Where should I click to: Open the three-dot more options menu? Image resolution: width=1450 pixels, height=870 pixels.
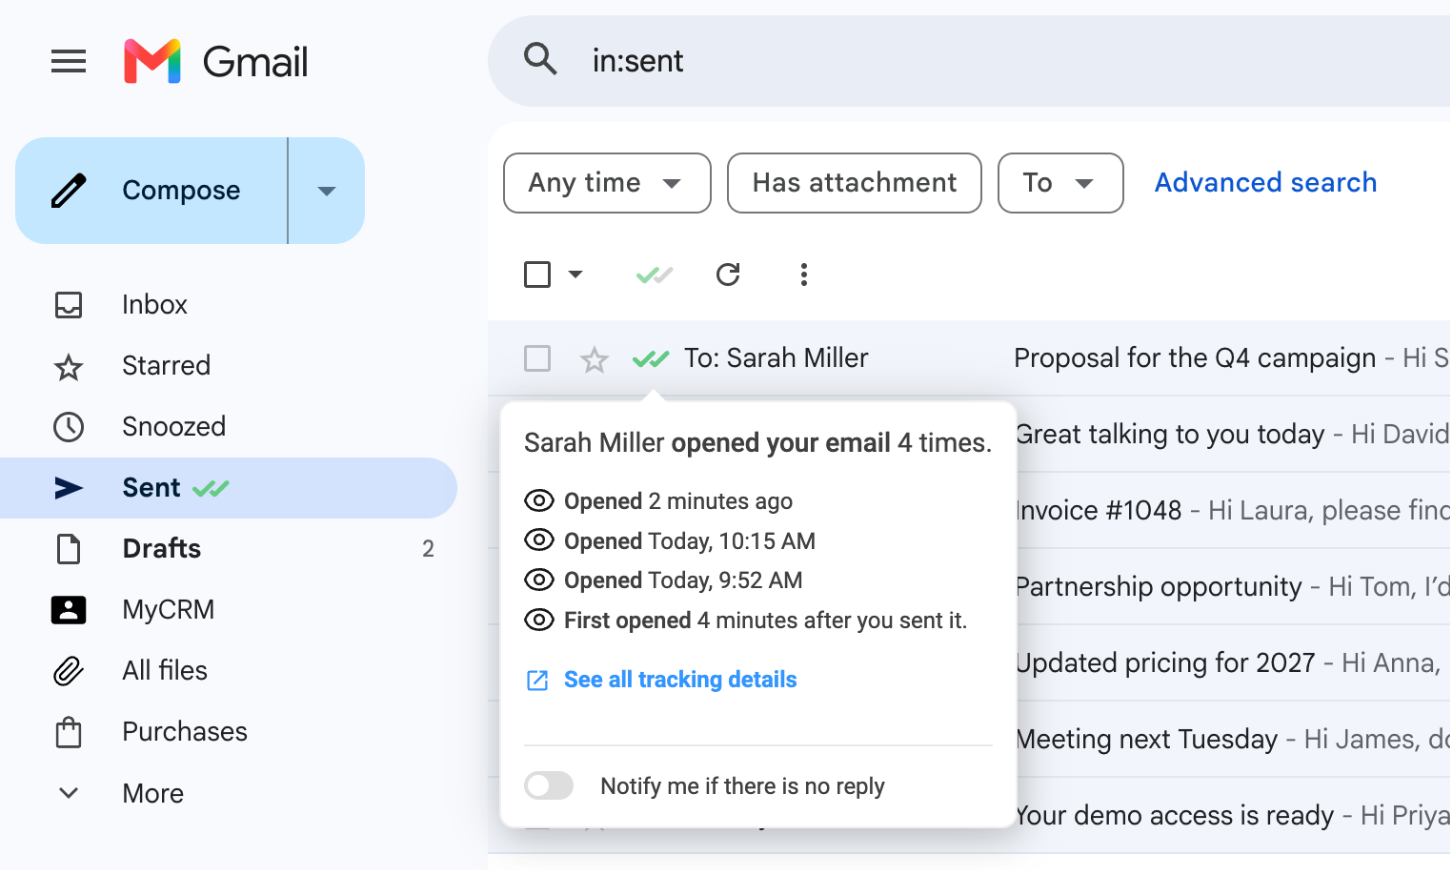tap(803, 274)
